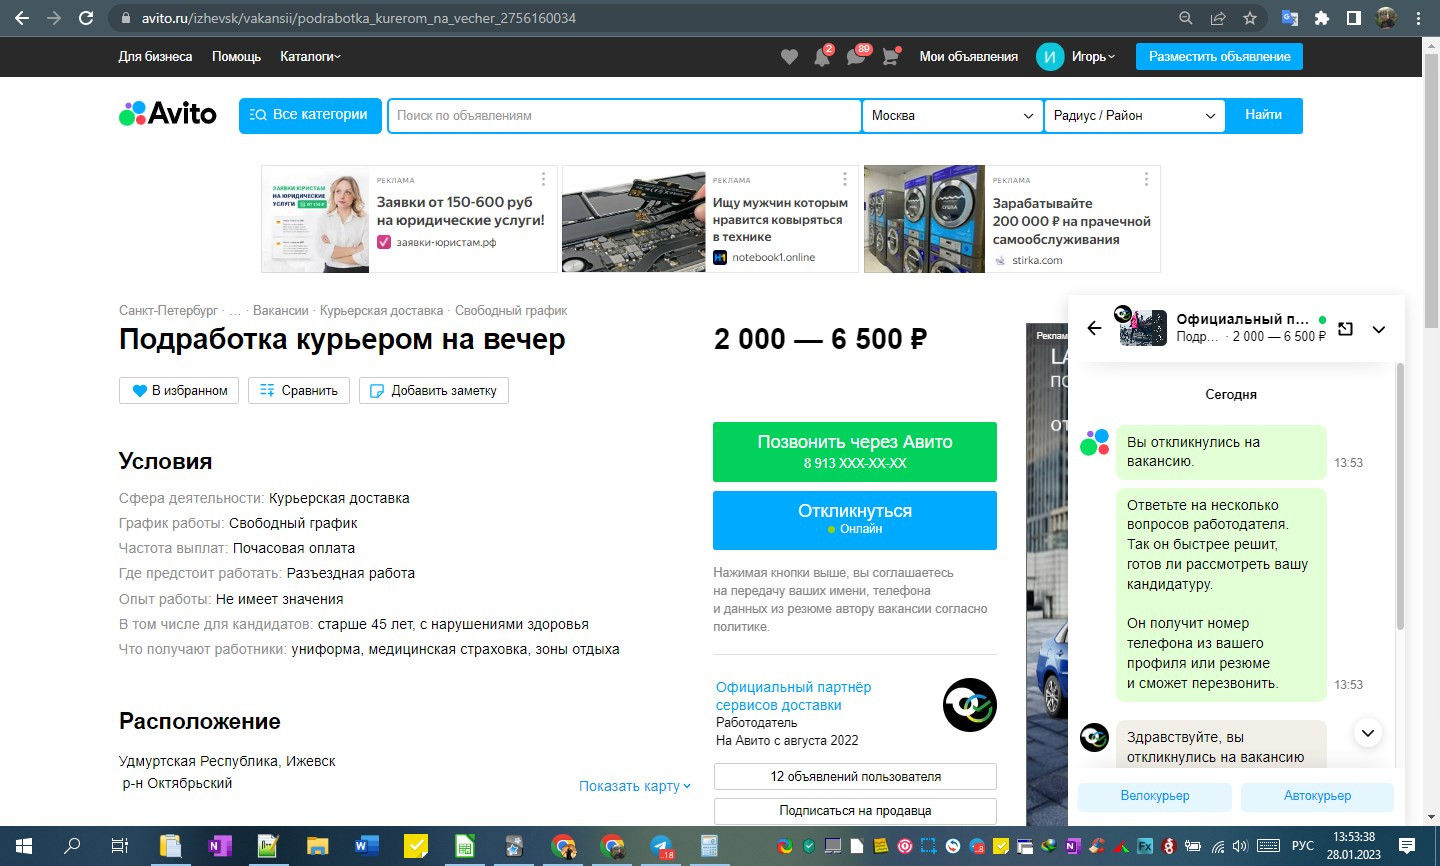Click the zoom magnifier icon in address bar
Screen dimensions: 1440x866
pyautogui.click(x=1186, y=18)
